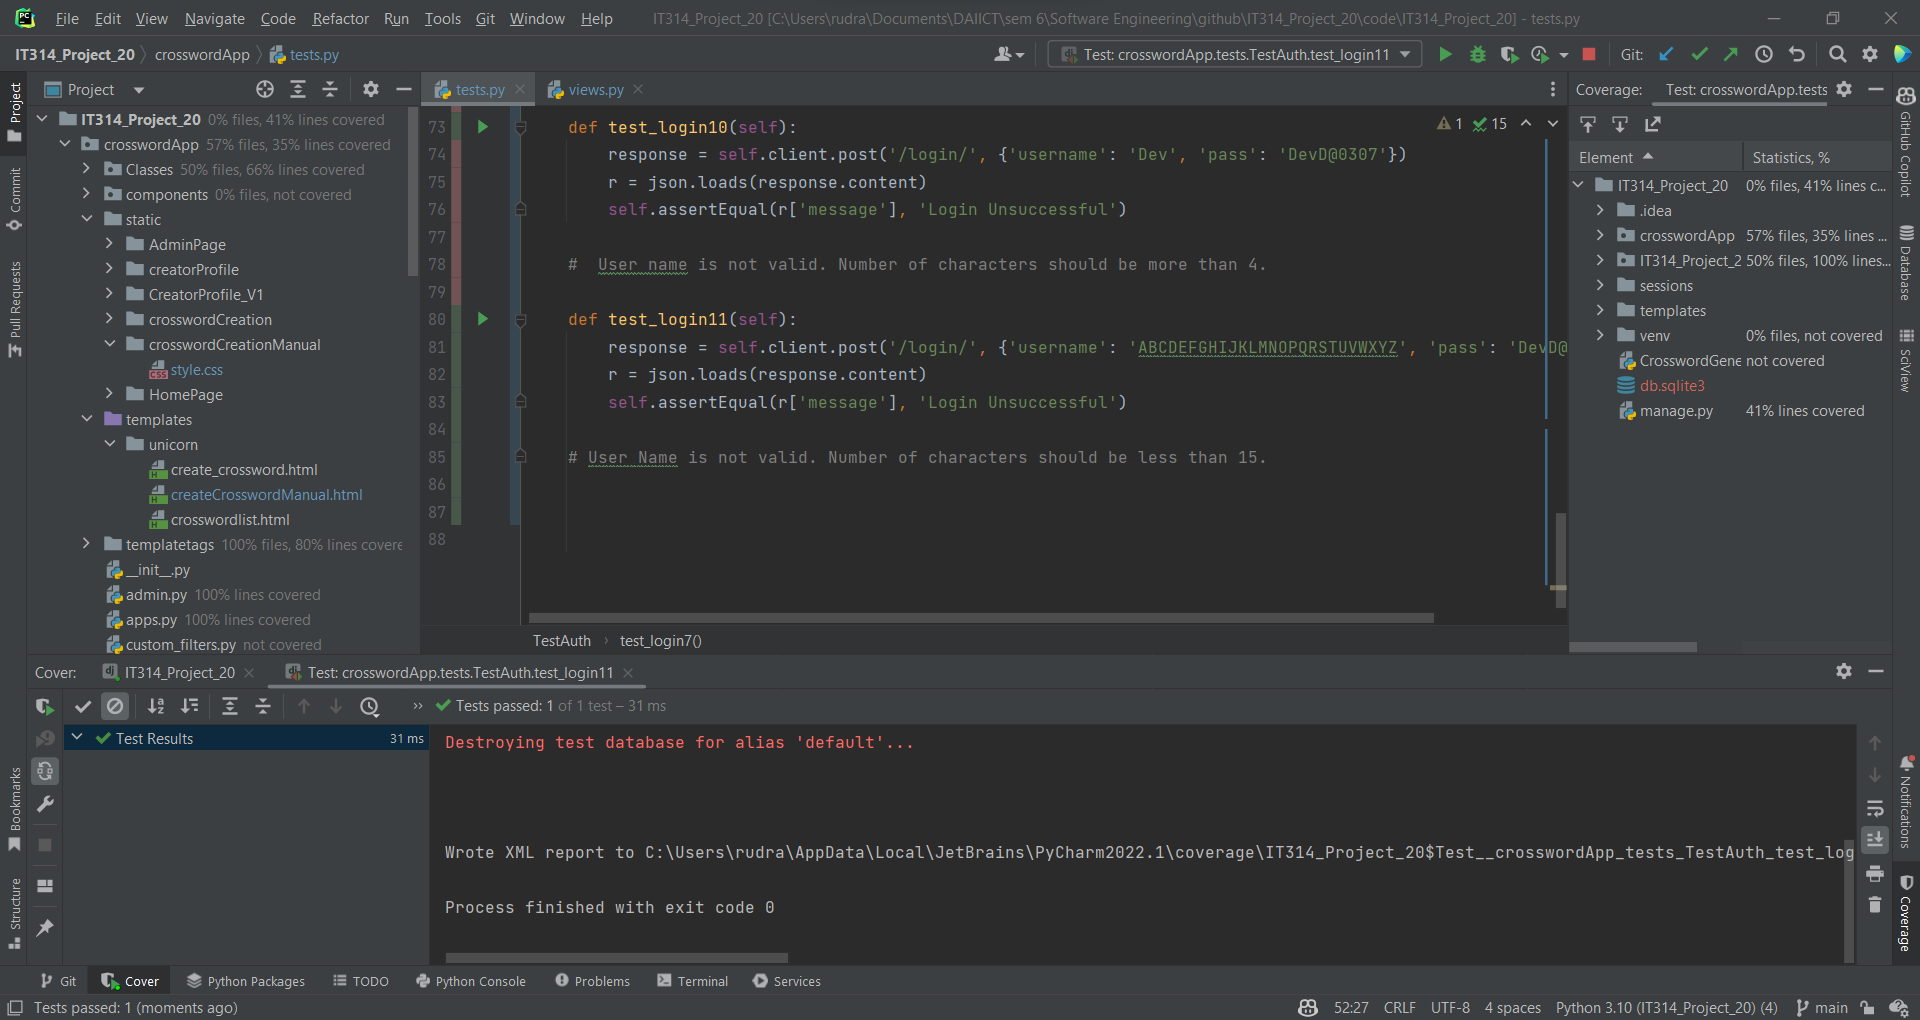This screenshot has width=1920, height=1020.
Task: Open the Python Console tool window
Action: pos(470,981)
